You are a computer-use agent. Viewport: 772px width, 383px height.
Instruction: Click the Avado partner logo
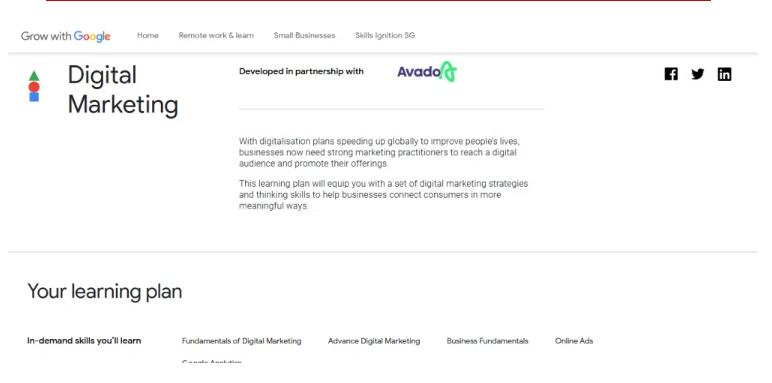tap(427, 71)
